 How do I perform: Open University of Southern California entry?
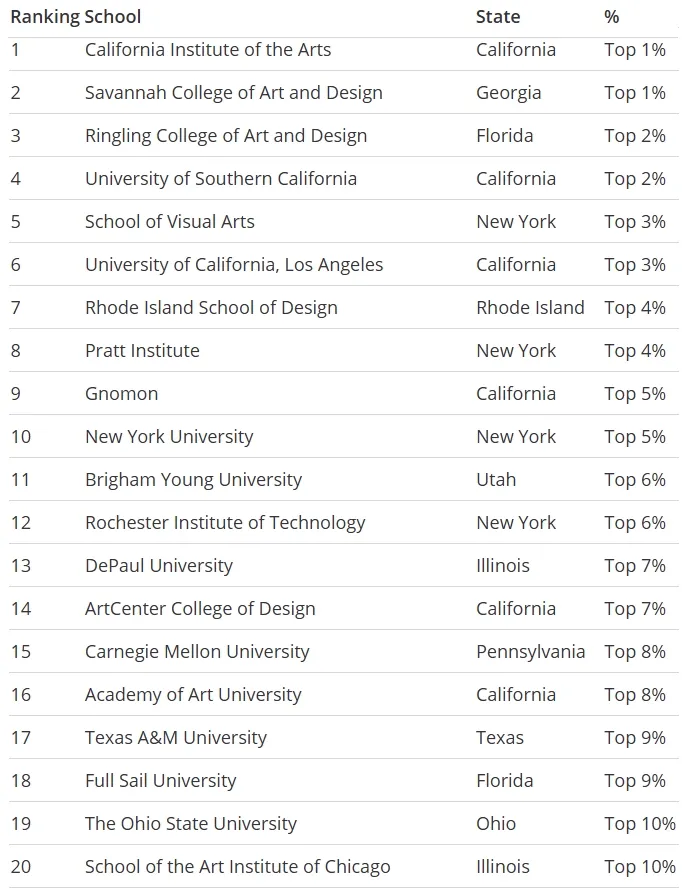[221, 179]
